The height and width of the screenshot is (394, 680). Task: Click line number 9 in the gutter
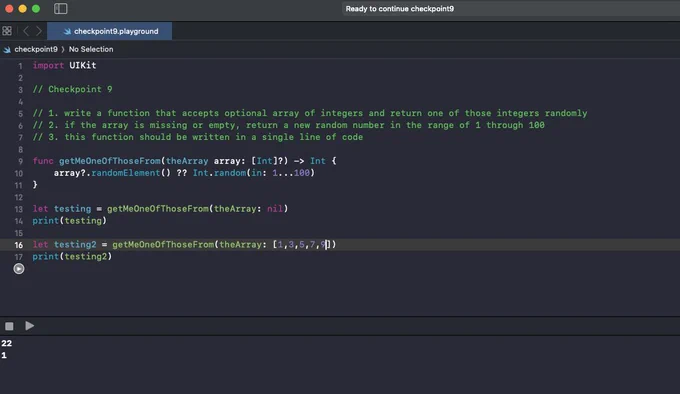click(20, 161)
